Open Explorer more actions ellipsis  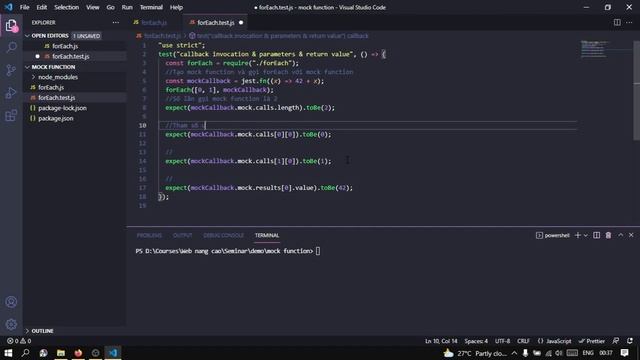coord(116,22)
